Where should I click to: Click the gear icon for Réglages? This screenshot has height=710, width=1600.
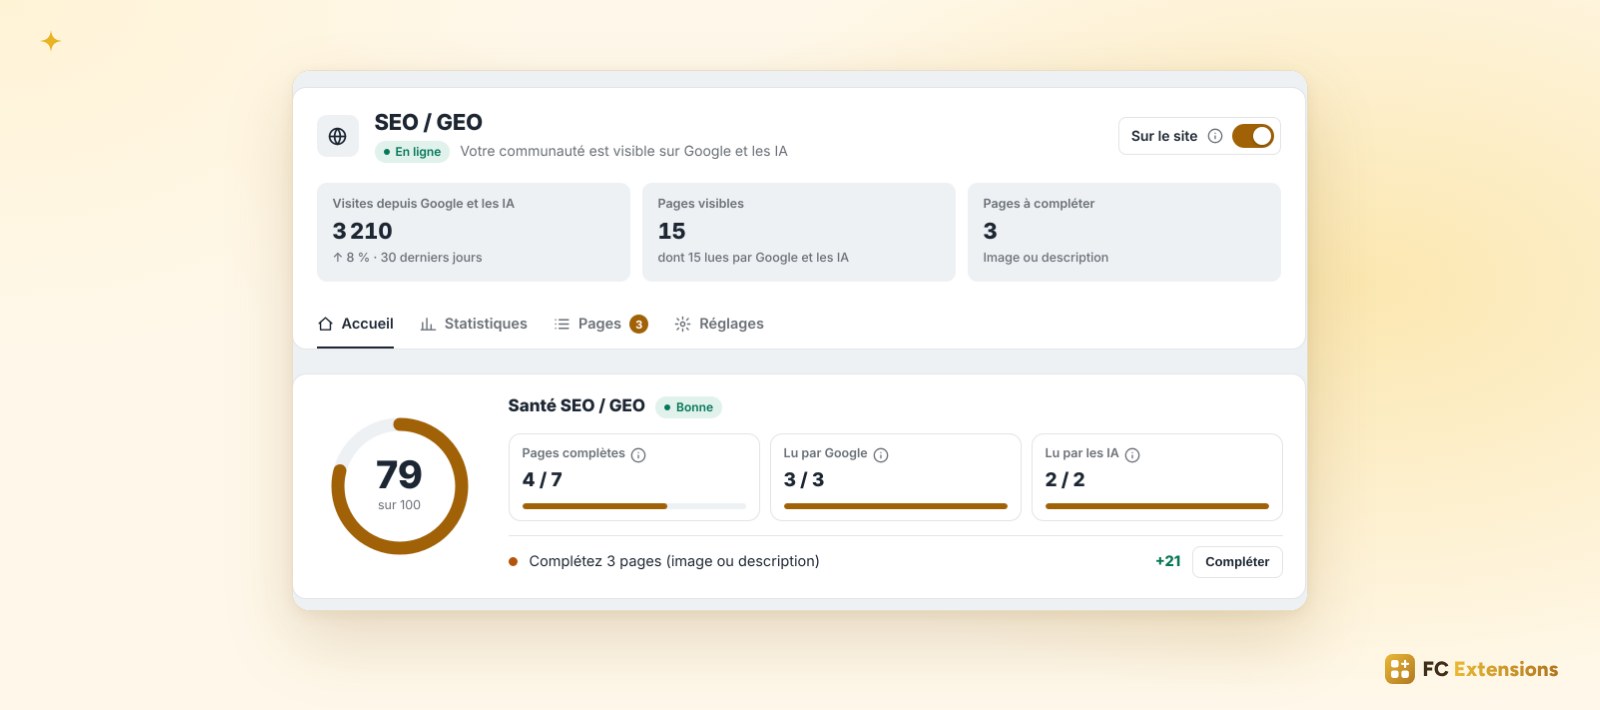point(683,324)
